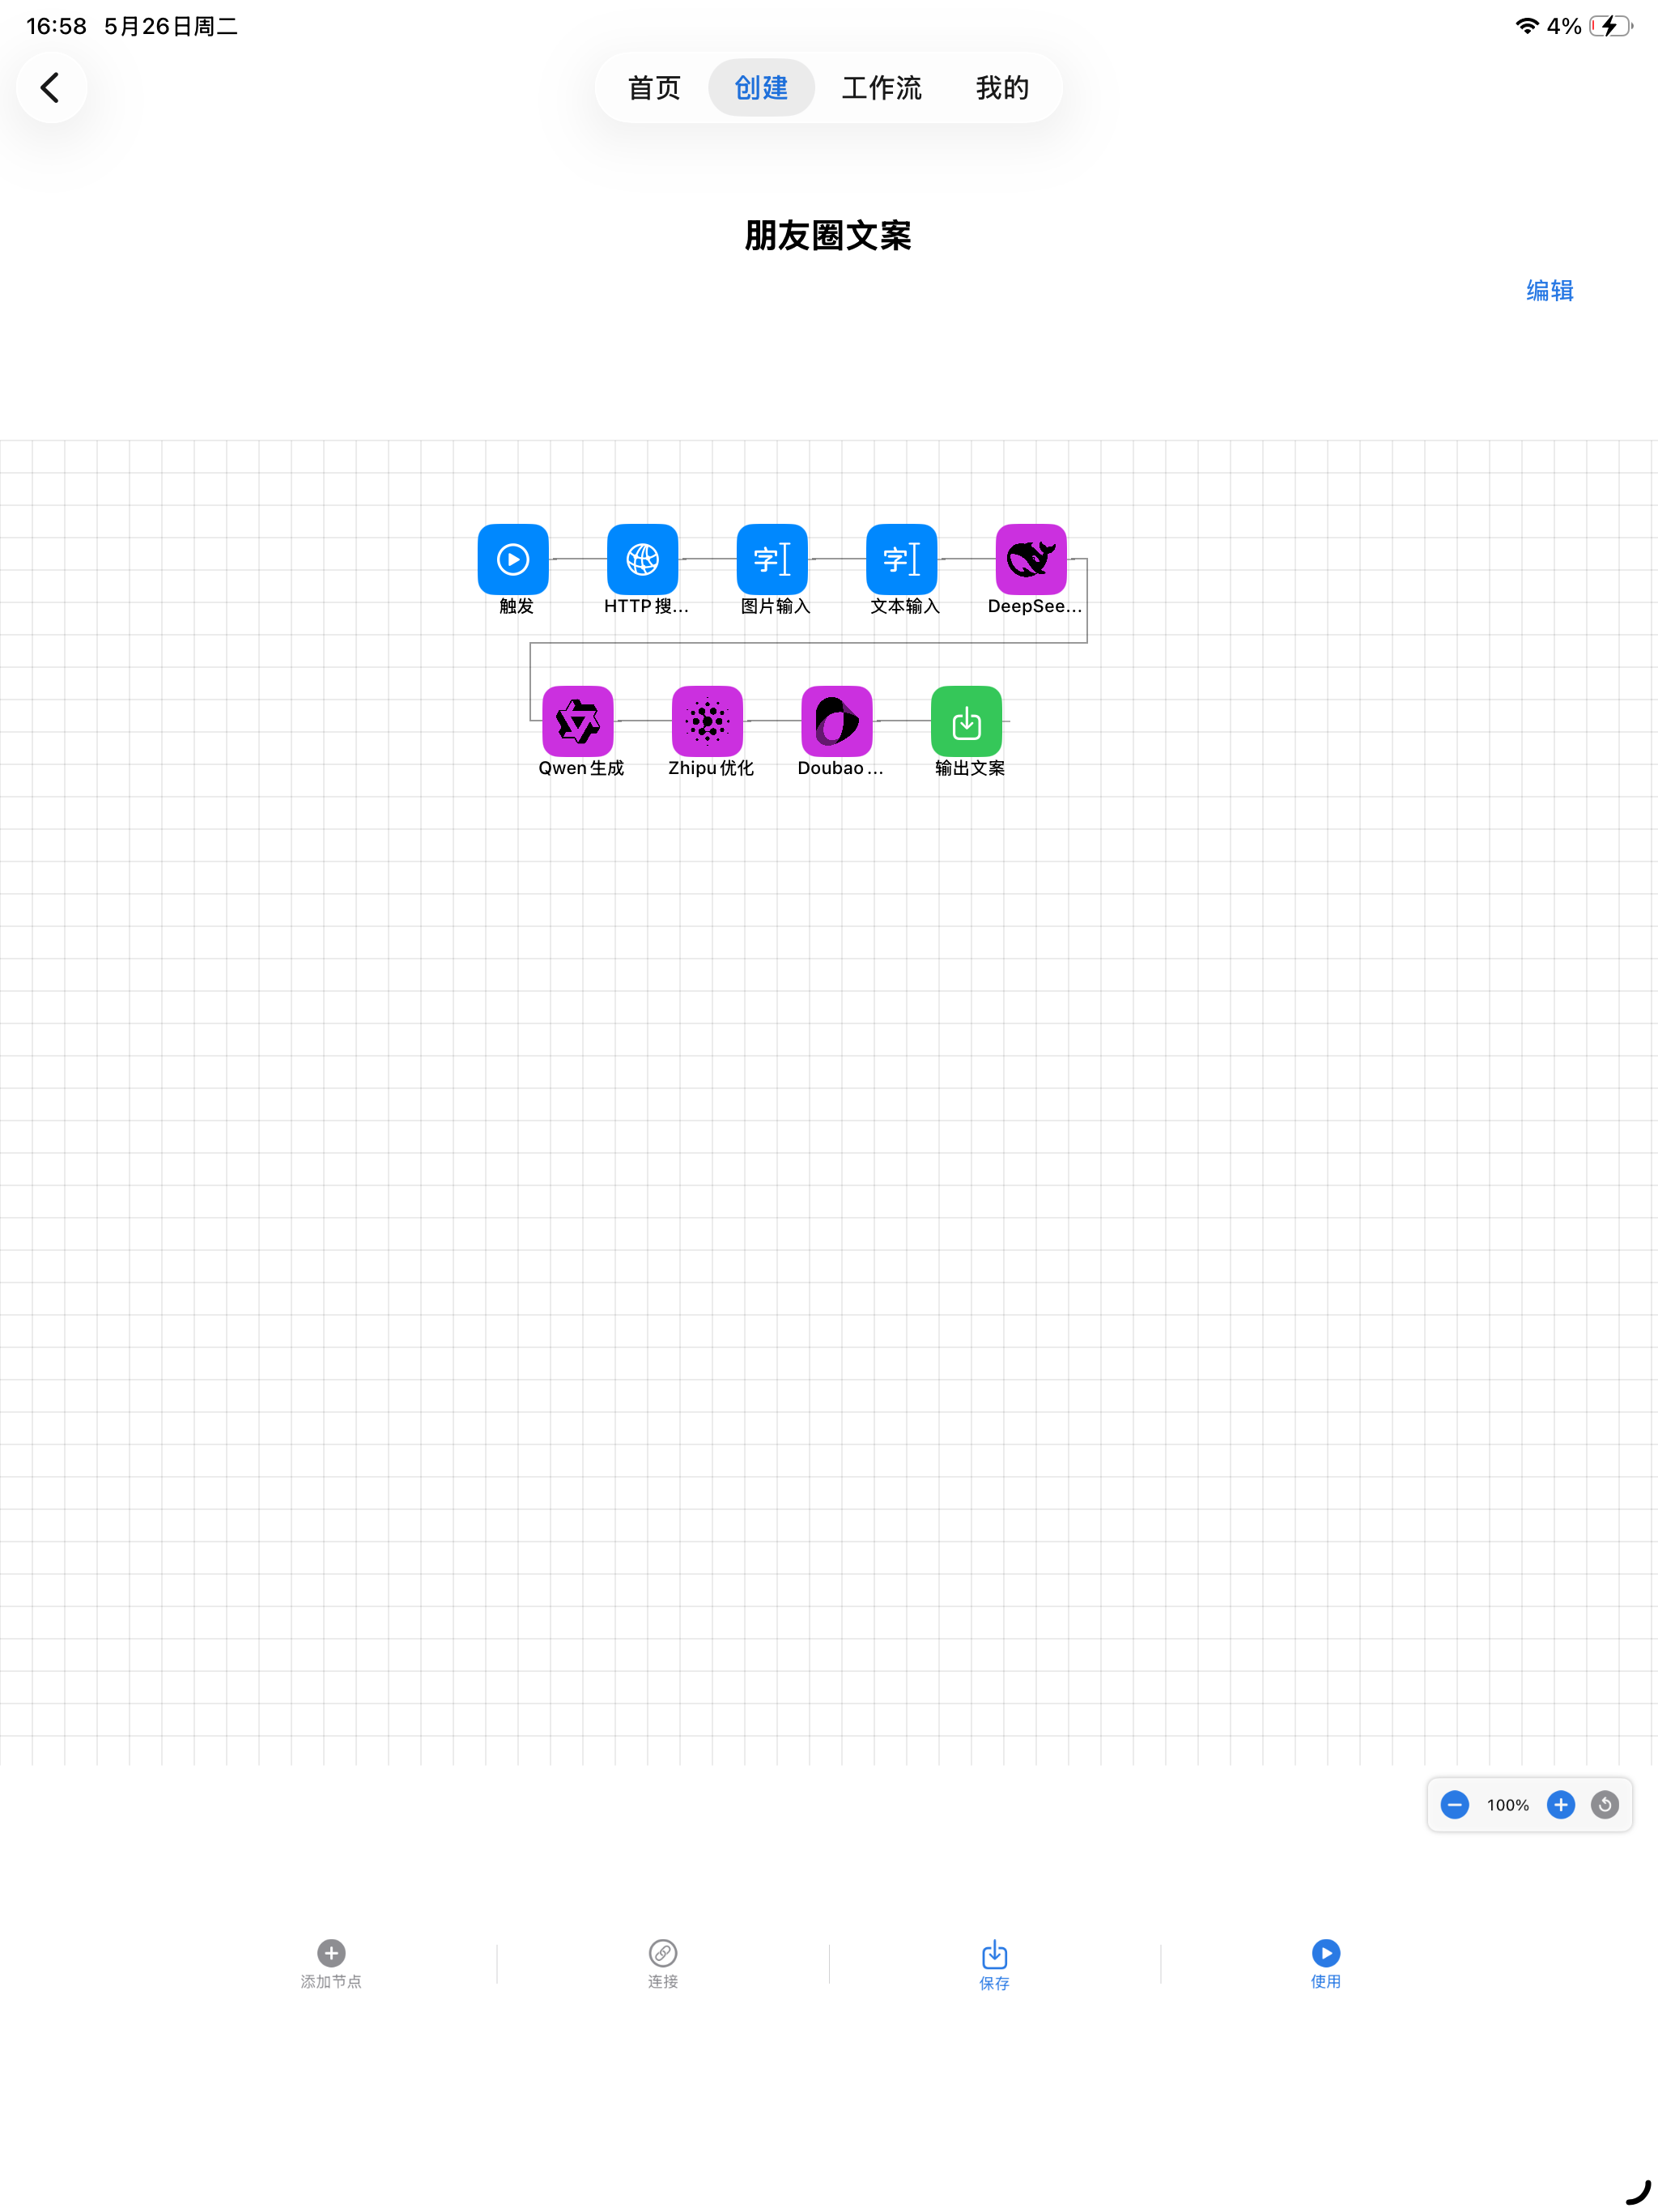This screenshot has height=2212, width=1658.
Task: Select the DeepSeek whale node
Action: (x=1031, y=559)
